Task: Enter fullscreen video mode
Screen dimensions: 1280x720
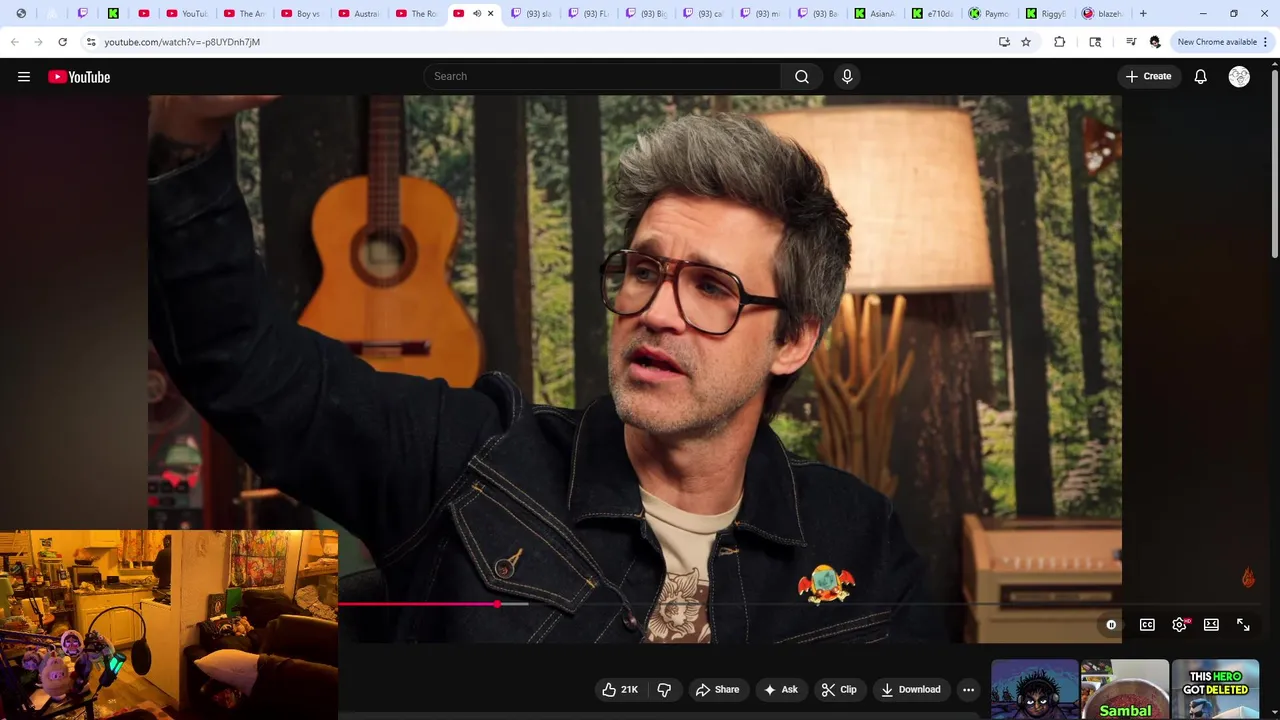Action: tap(1243, 624)
